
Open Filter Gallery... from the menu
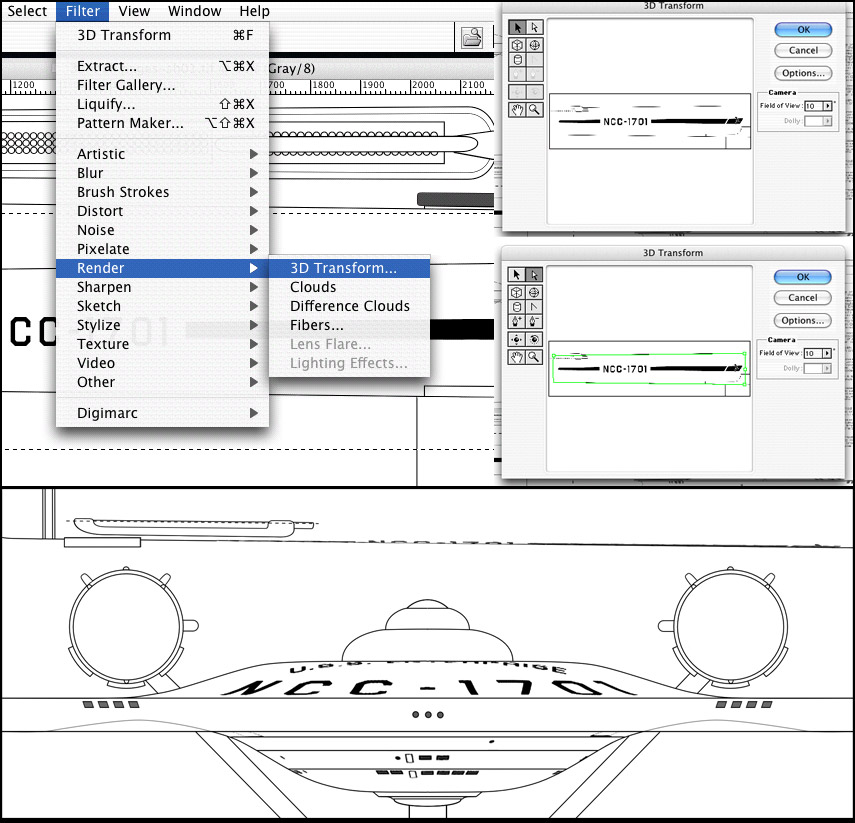coord(162,86)
